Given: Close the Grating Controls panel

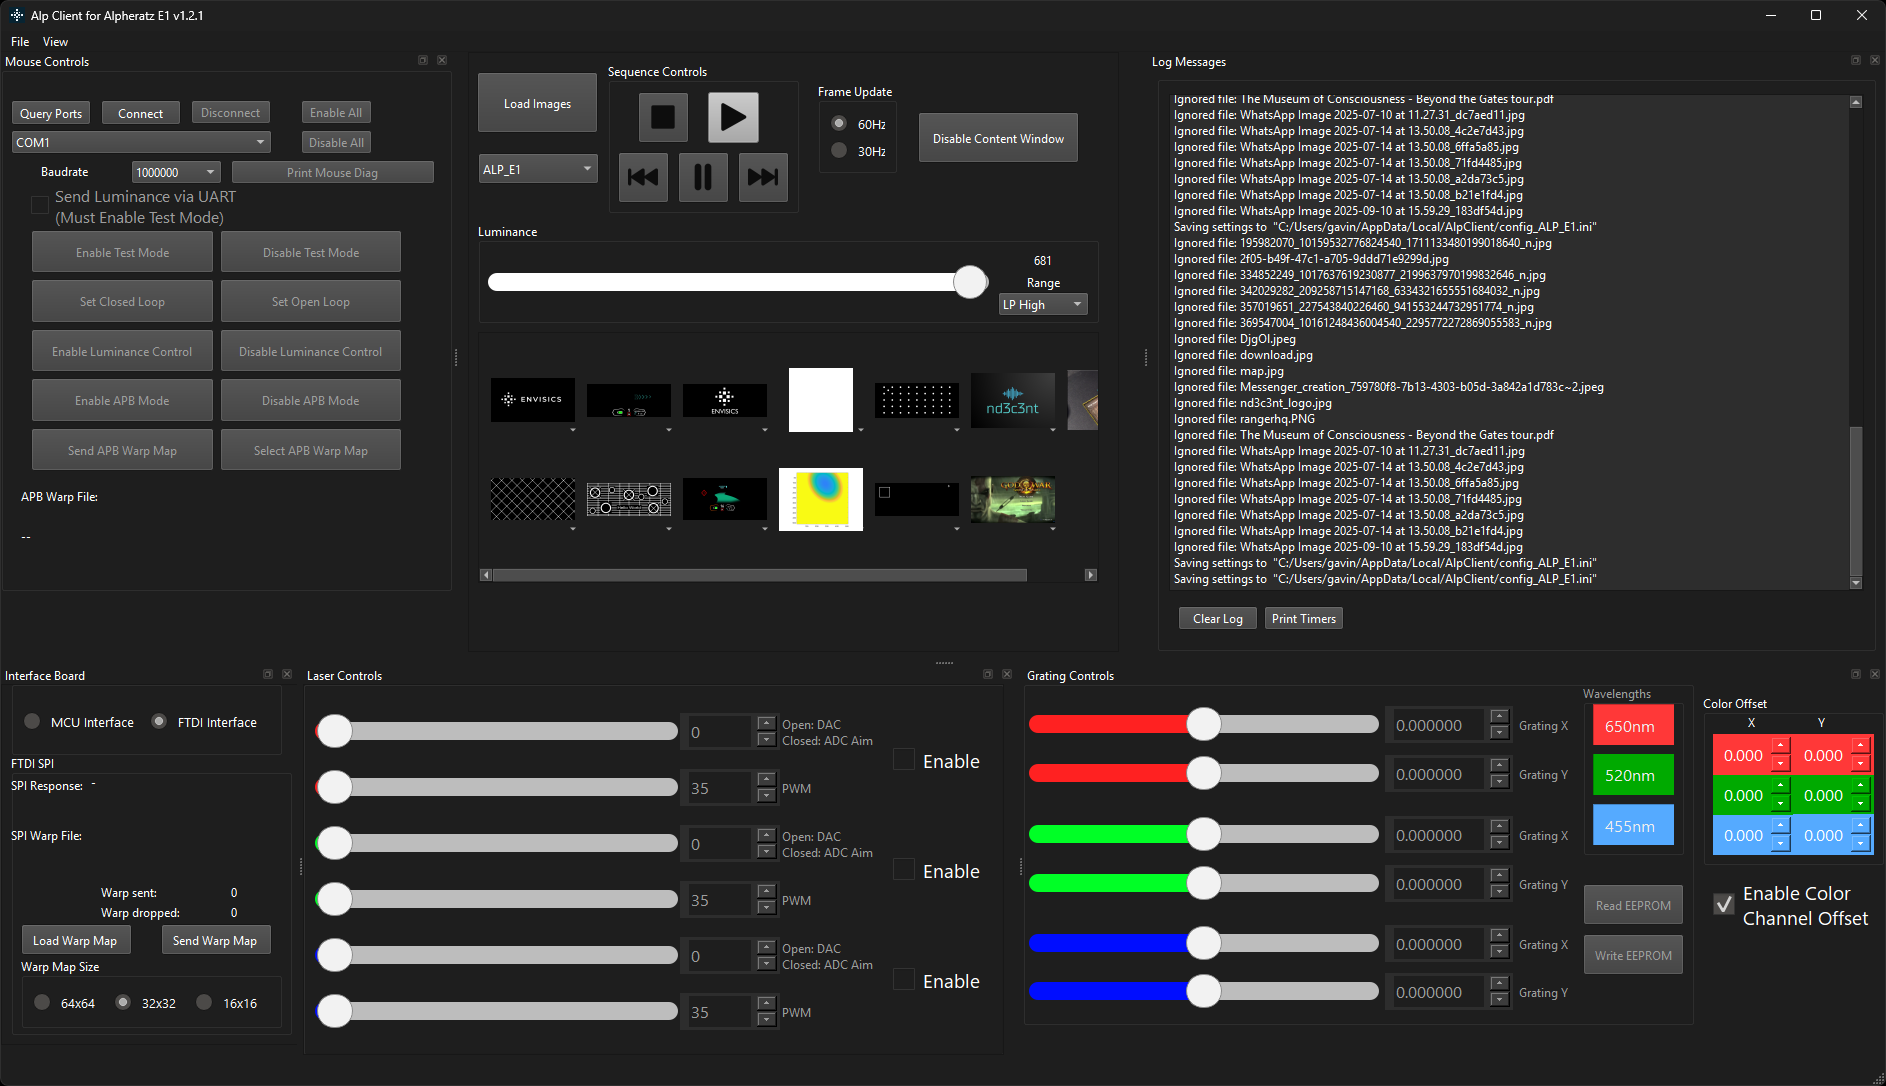Looking at the screenshot, I should coord(1875,675).
